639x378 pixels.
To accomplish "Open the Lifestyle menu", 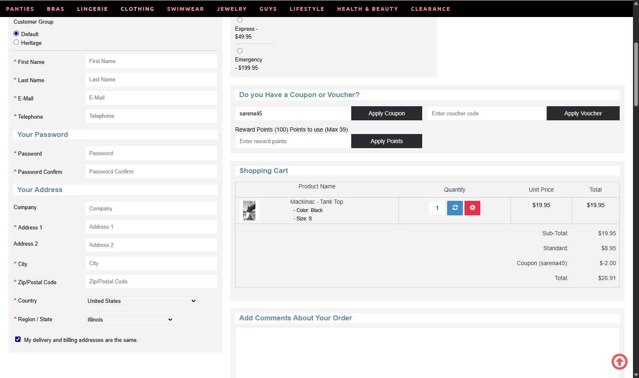I will (307, 9).
